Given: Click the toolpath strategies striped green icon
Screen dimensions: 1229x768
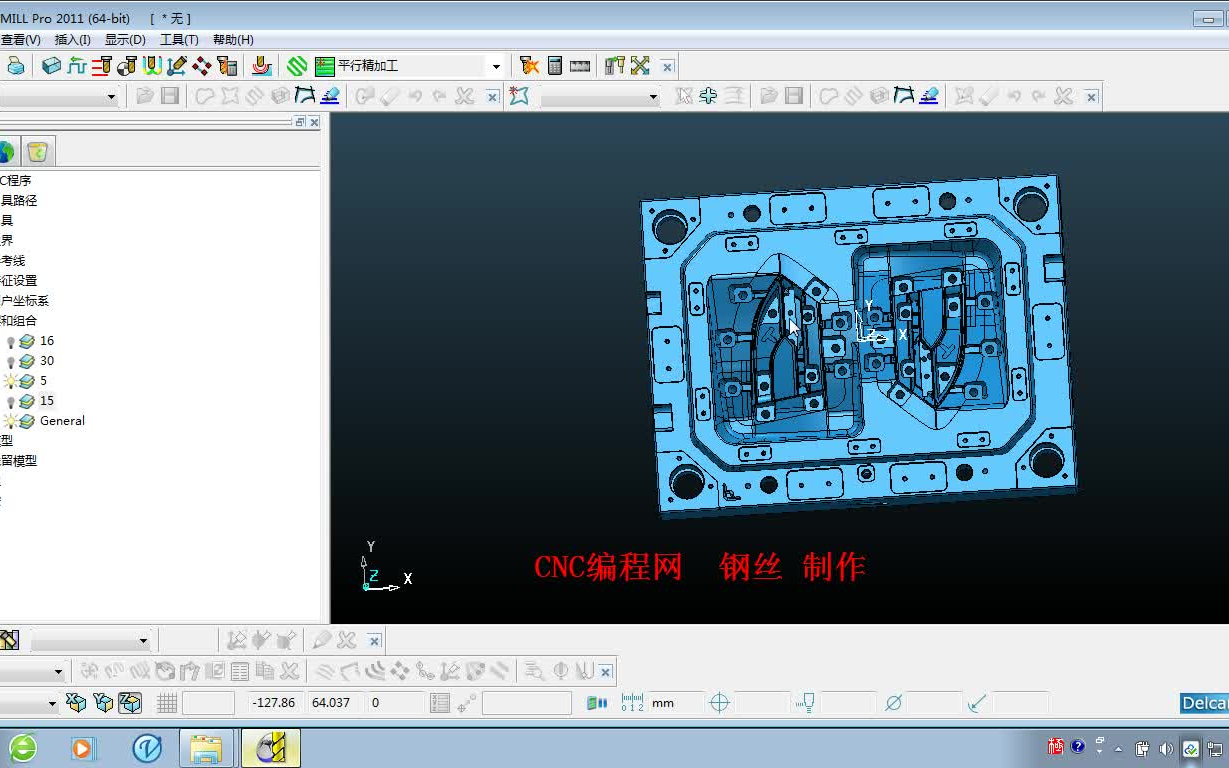Looking at the screenshot, I should click(297, 66).
